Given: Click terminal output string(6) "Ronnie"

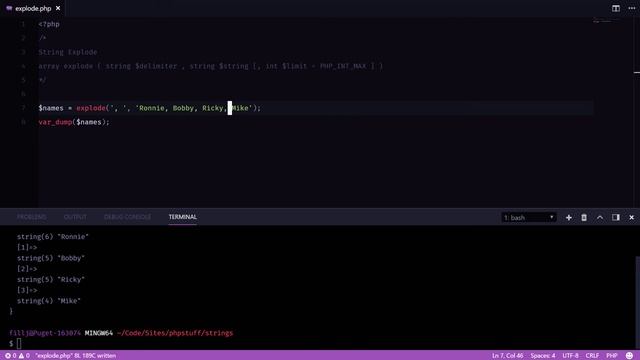Looking at the screenshot, I should (53, 237).
